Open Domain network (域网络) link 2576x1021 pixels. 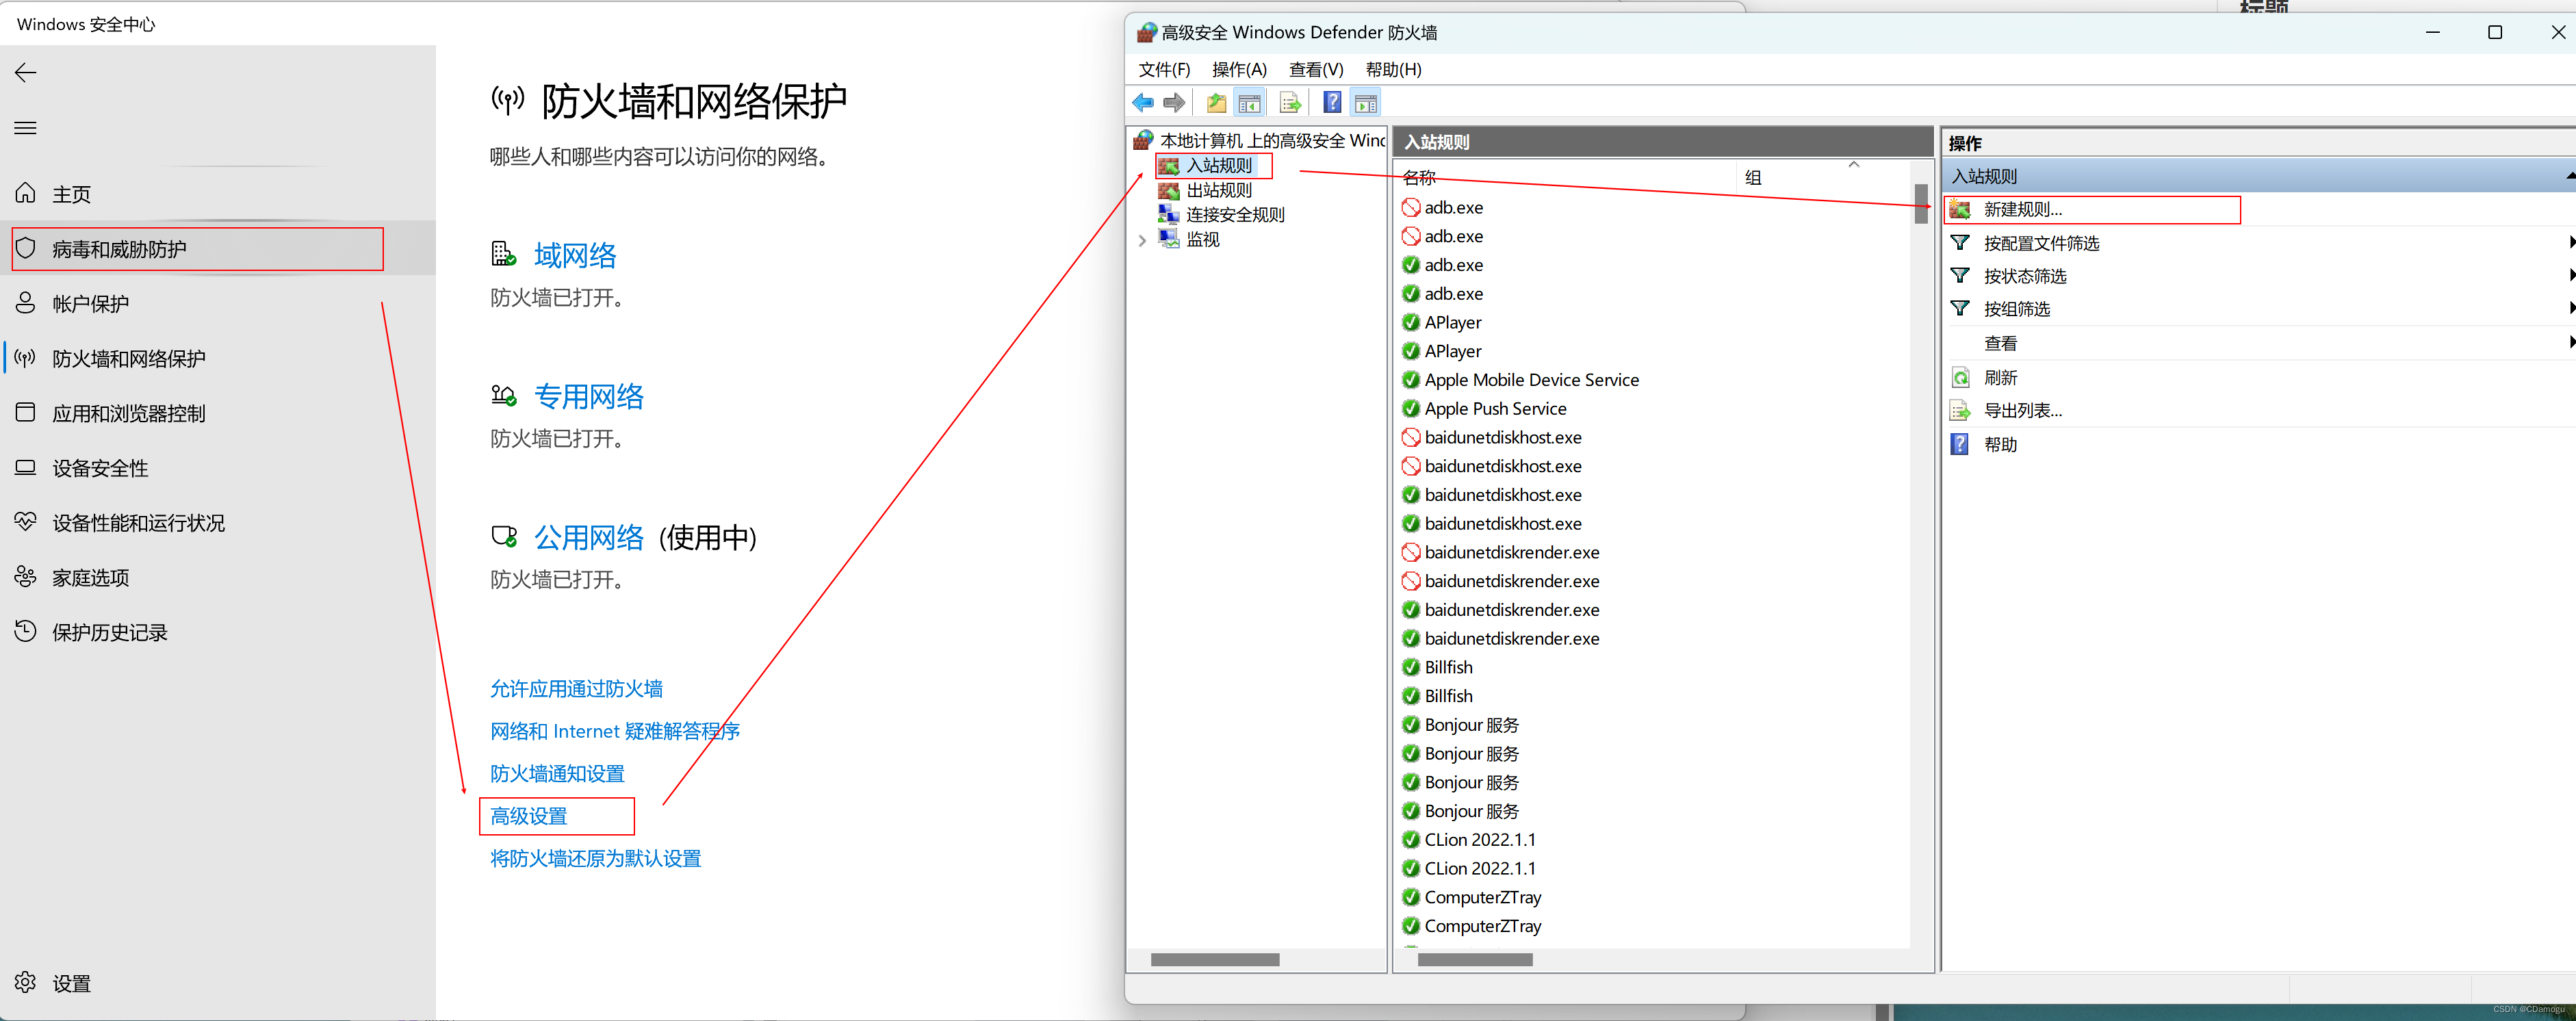pos(575,255)
